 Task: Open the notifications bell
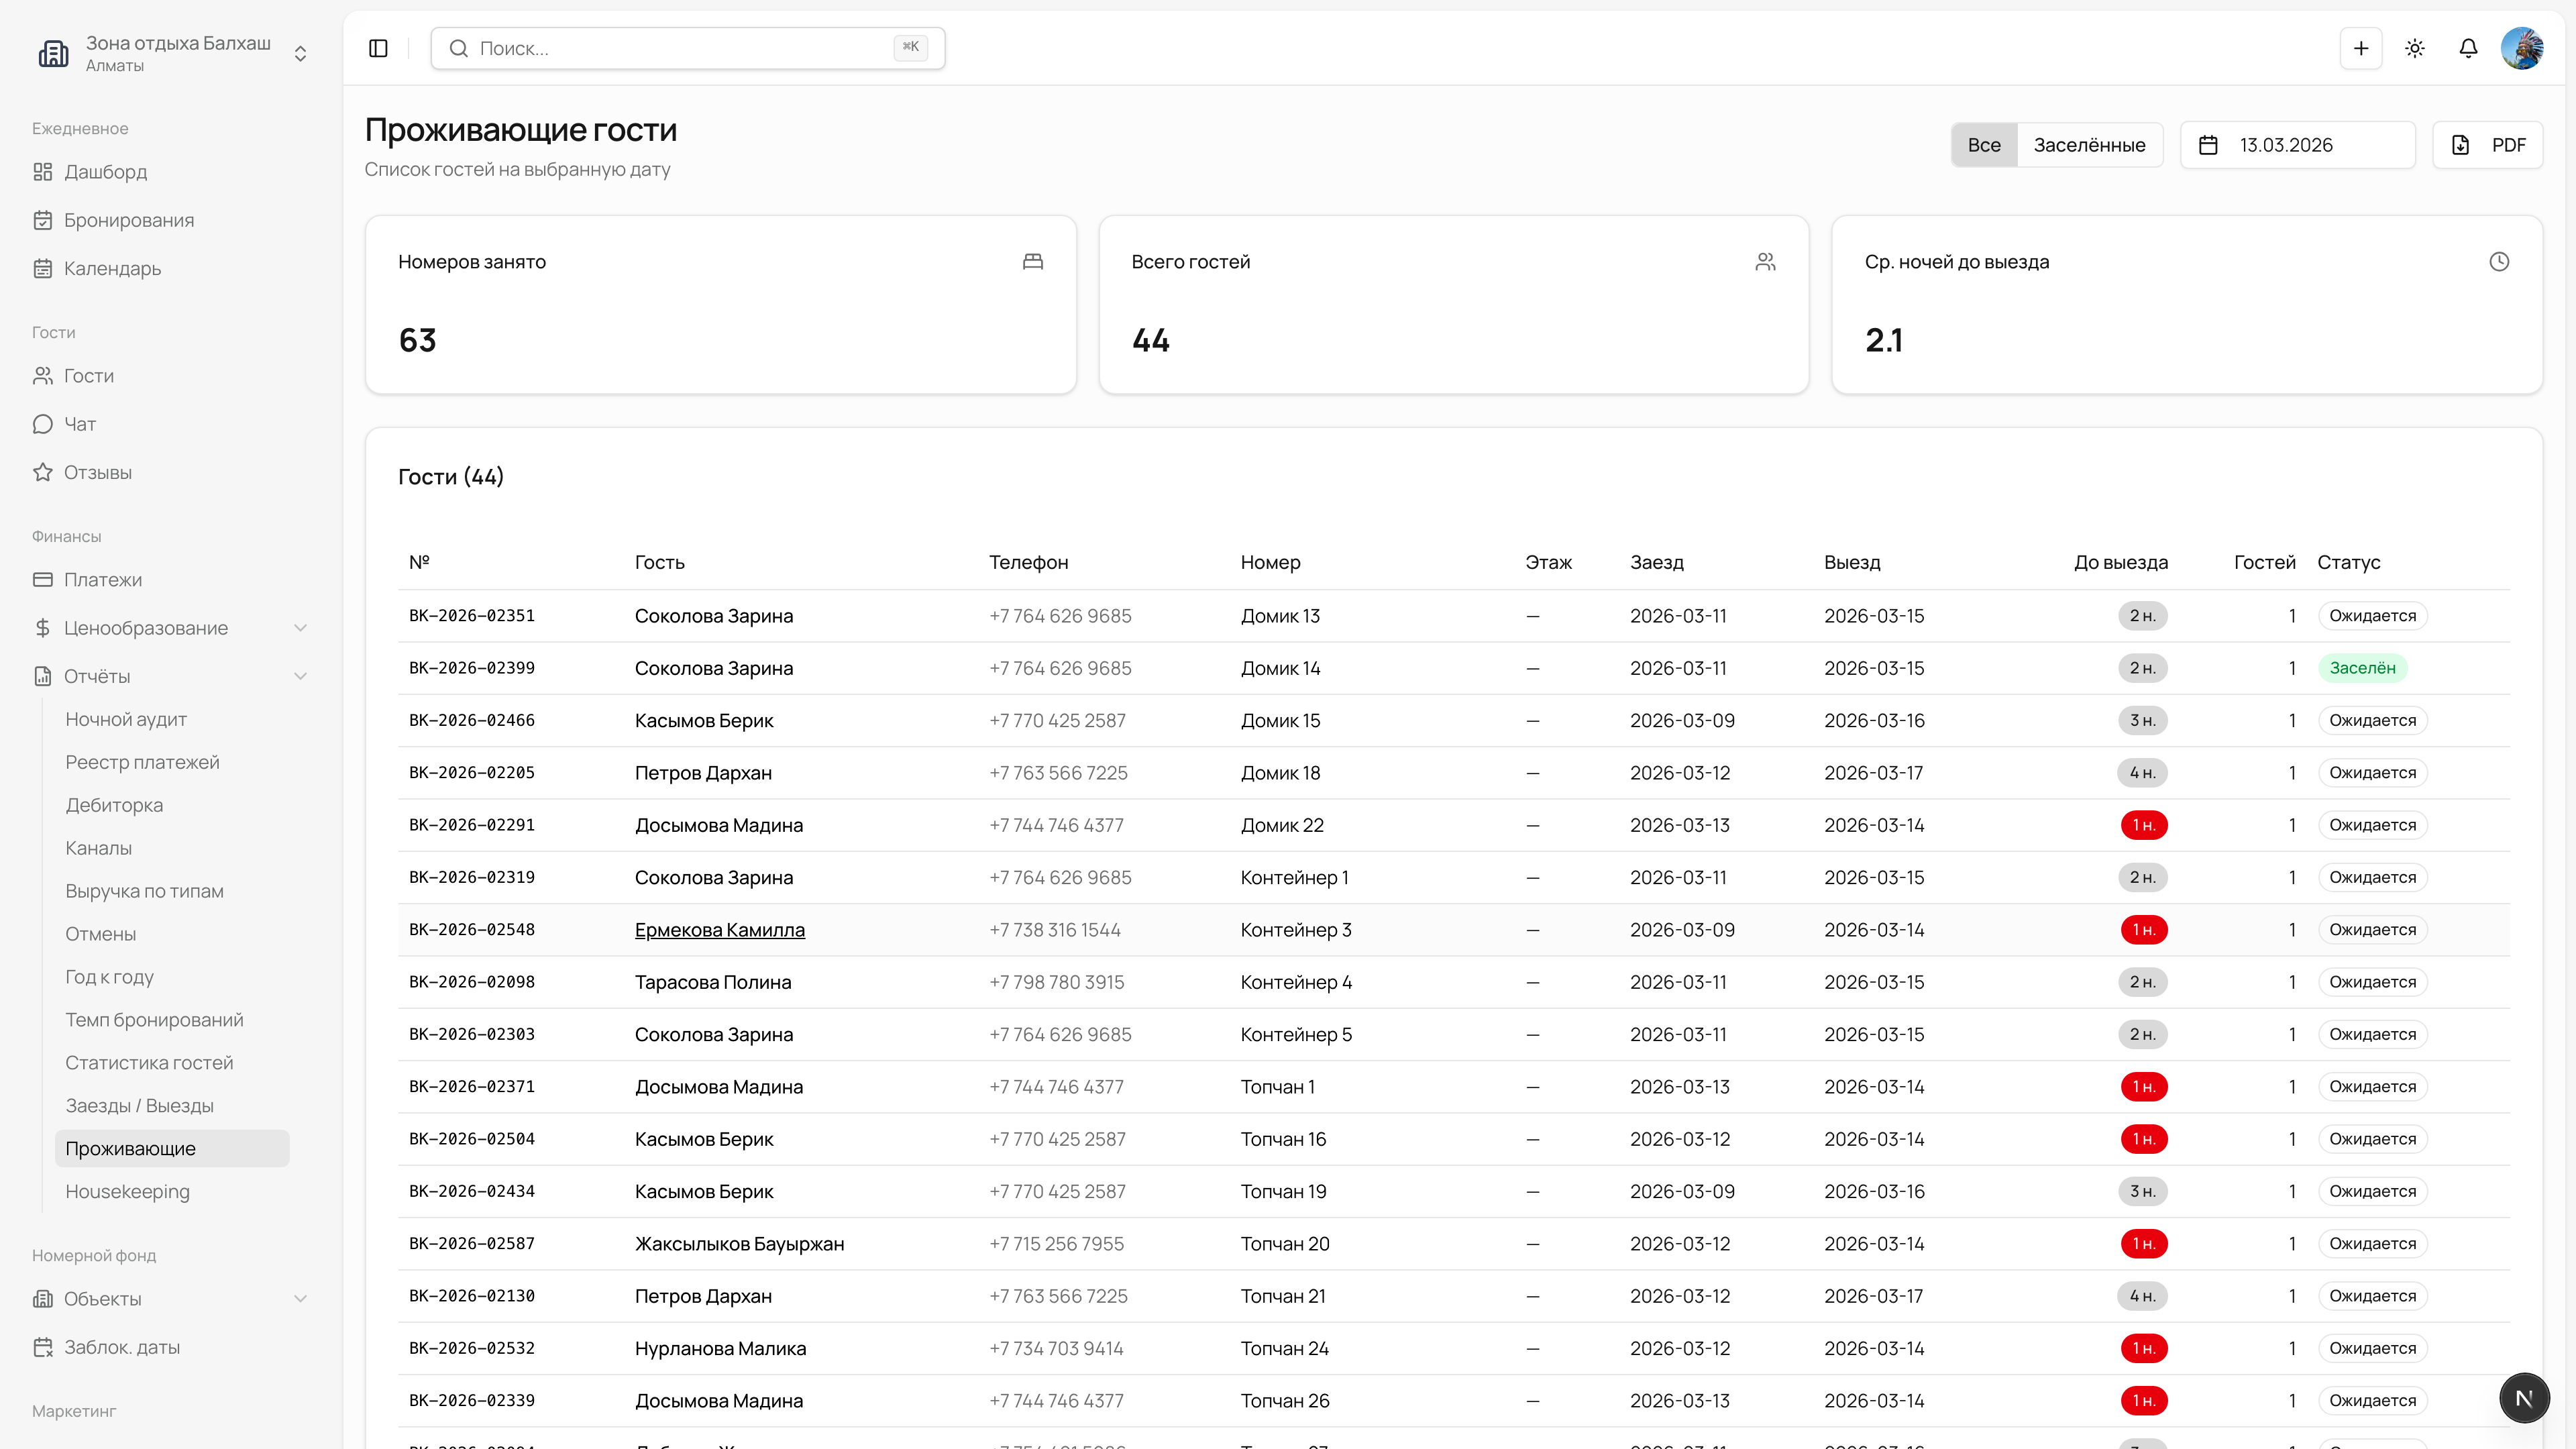coord(2468,48)
